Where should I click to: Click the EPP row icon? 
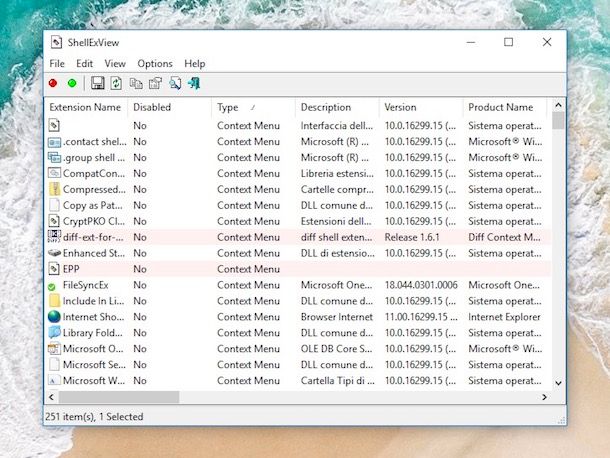click(x=54, y=269)
